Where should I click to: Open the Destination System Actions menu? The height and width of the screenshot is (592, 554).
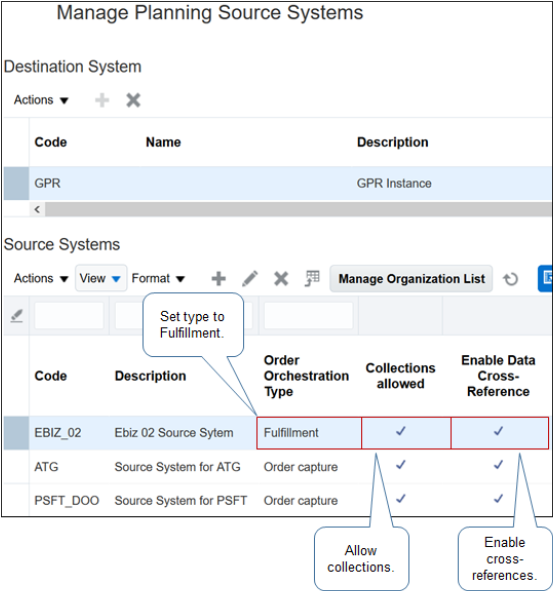[41, 100]
